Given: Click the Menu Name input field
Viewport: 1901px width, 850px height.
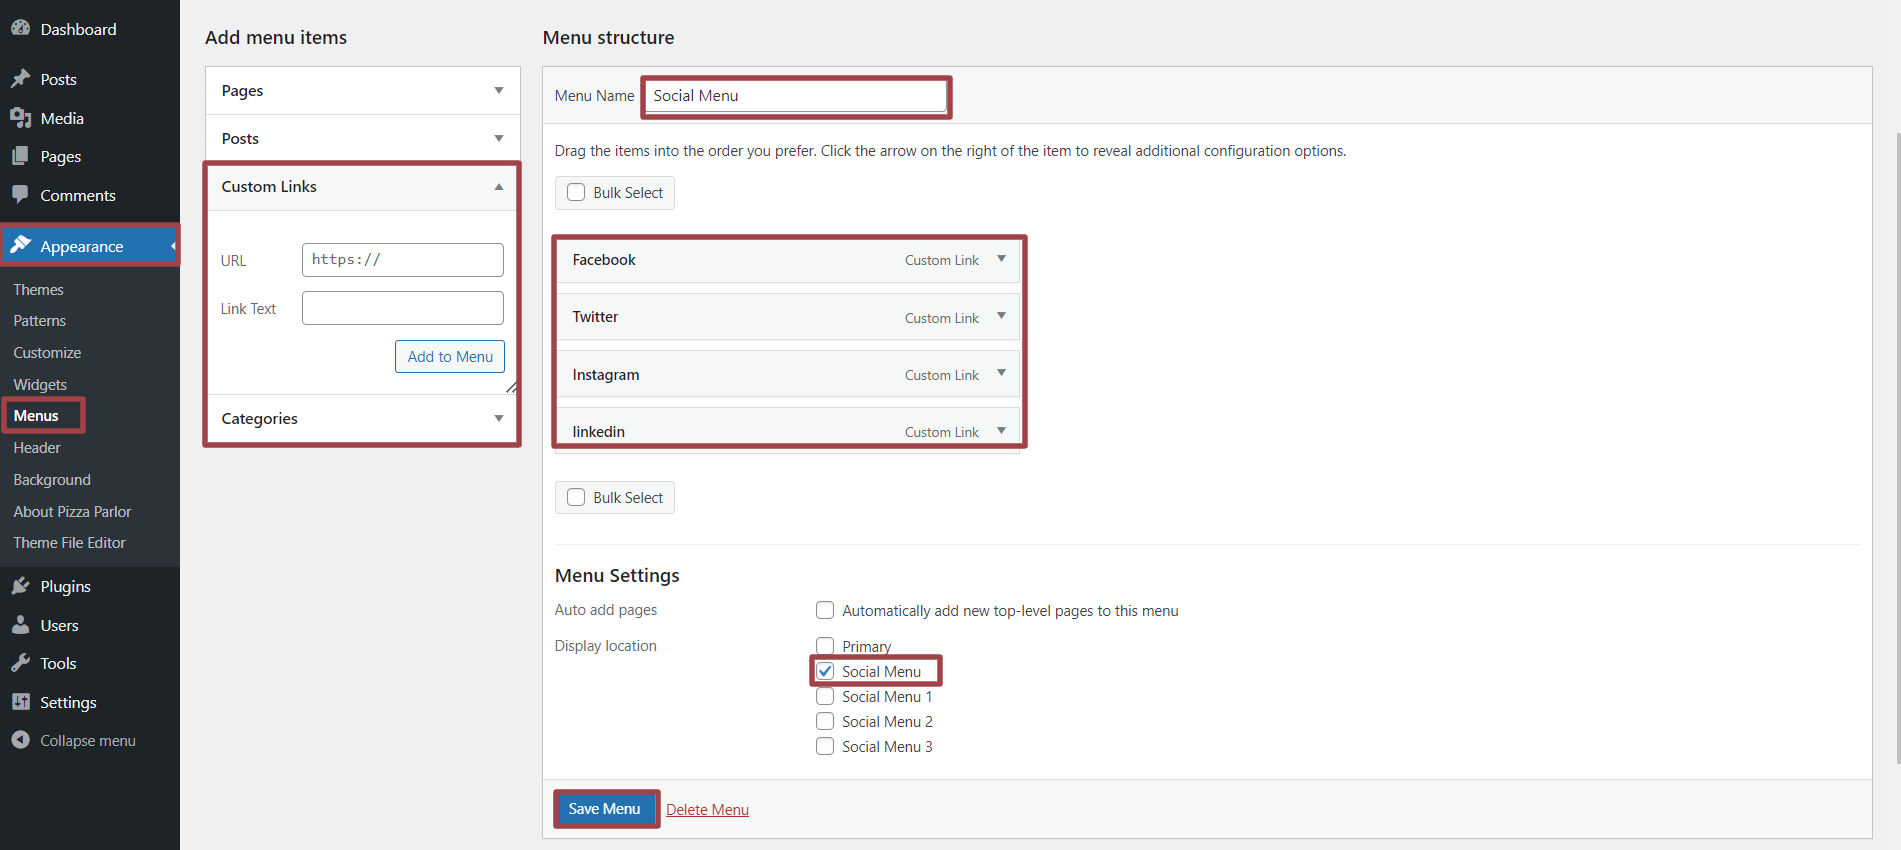Looking at the screenshot, I should coord(796,96).
